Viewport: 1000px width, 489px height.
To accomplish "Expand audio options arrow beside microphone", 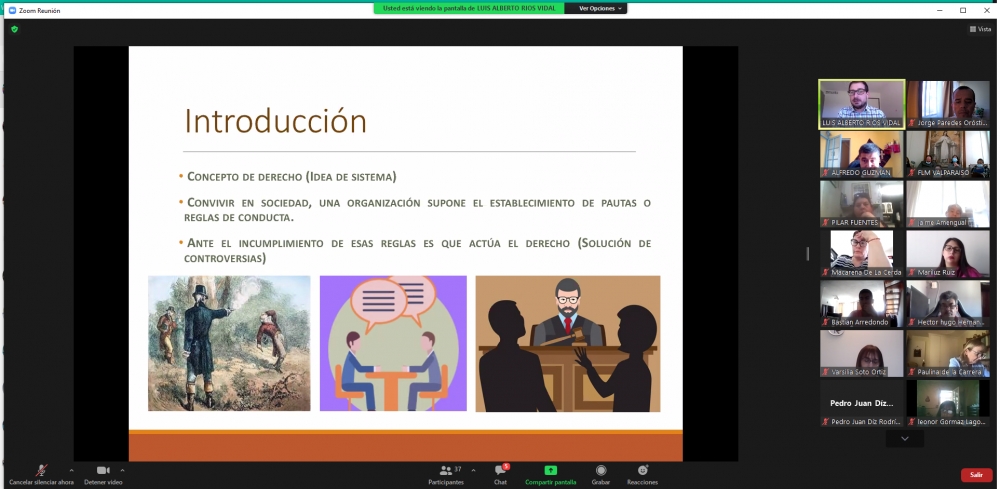I will [x=71, y=469].
